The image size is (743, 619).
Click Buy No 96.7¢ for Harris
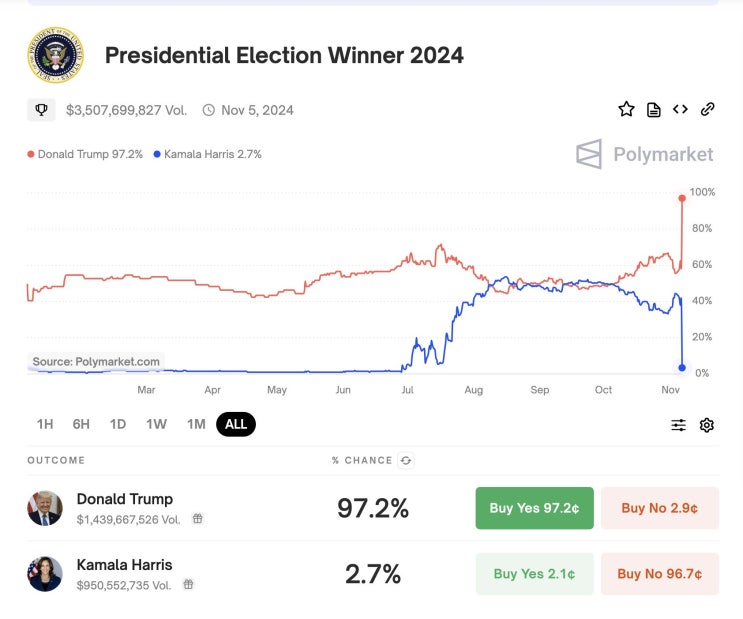point(659,574)
